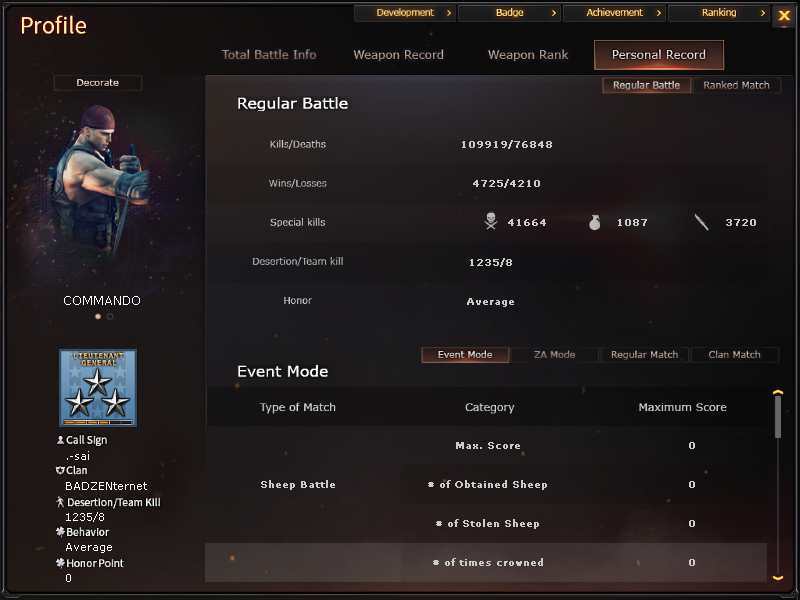This screenshot has height=600, width=800.
Task: Click the Clan shield icon
Action: point(60,470)
